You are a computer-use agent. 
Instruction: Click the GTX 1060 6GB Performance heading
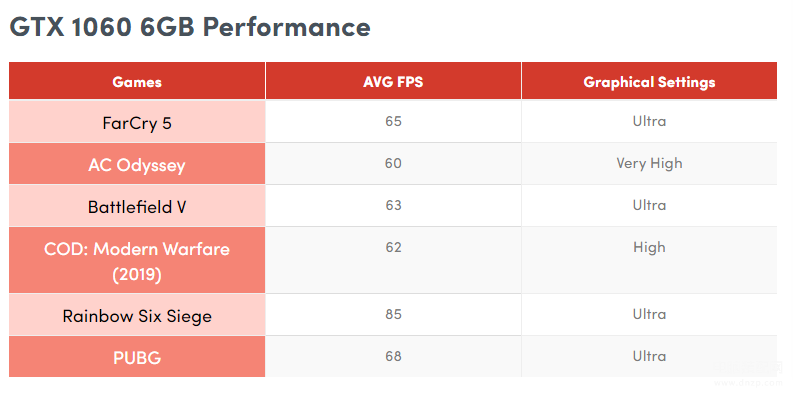[x=190, y=27]
